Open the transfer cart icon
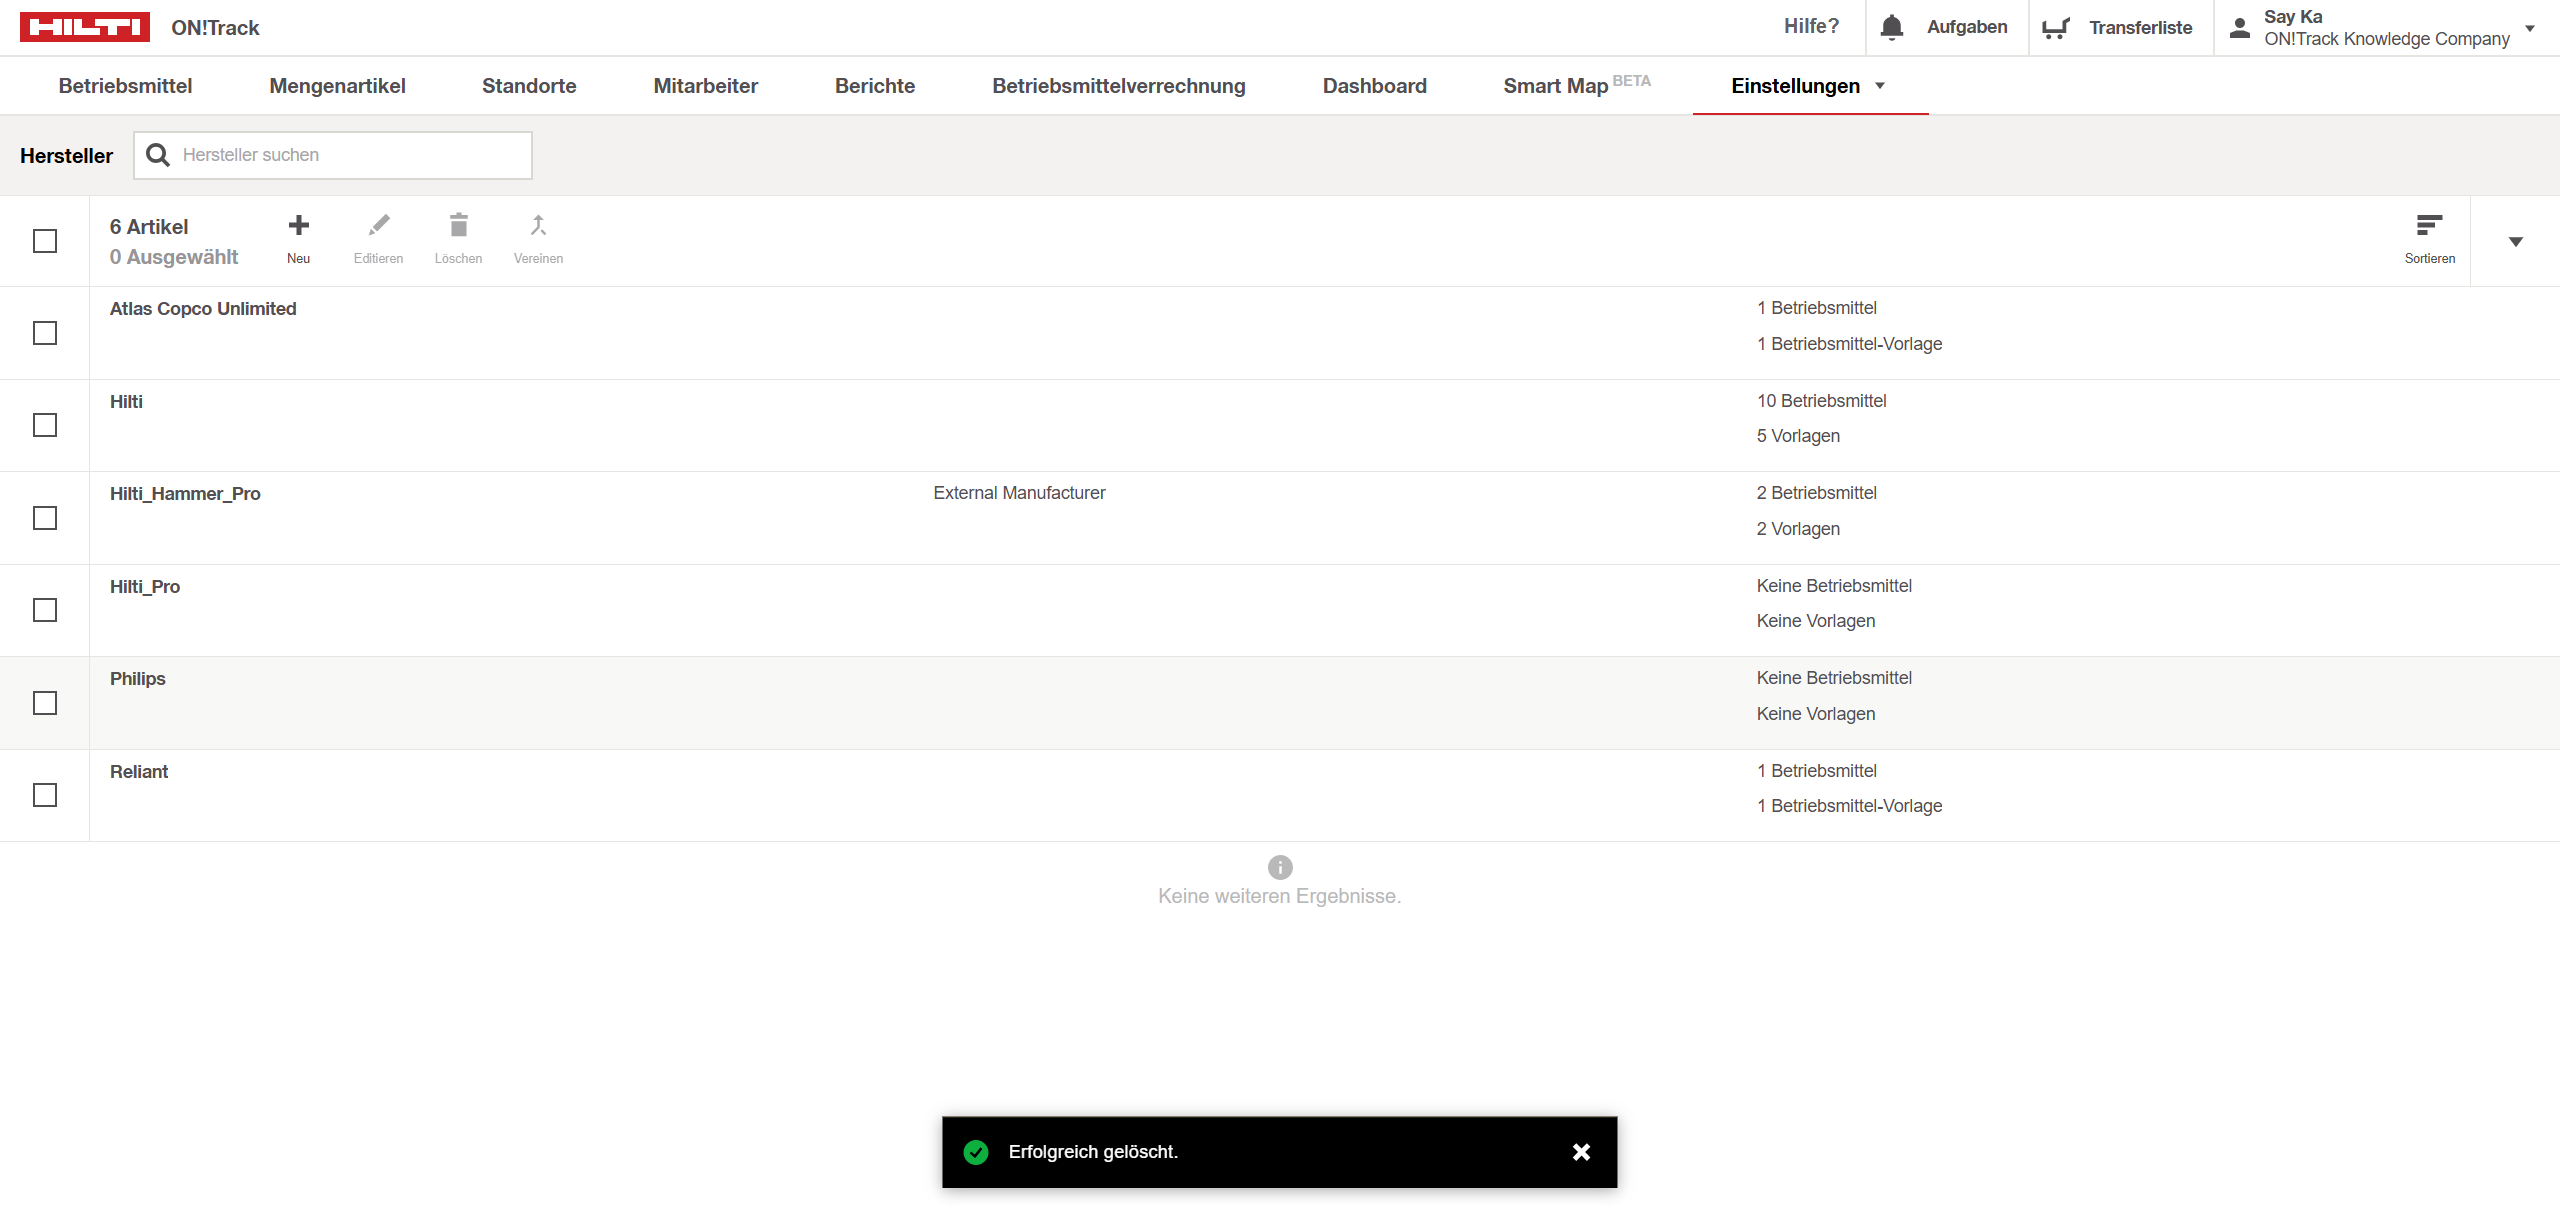The height and width of the screenshot is (1205, 2560). (x=2056, y=28)
